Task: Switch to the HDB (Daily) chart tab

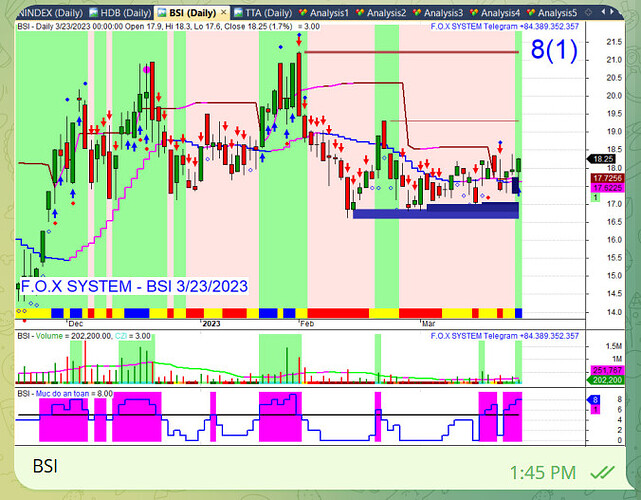Action: [120, 13]
